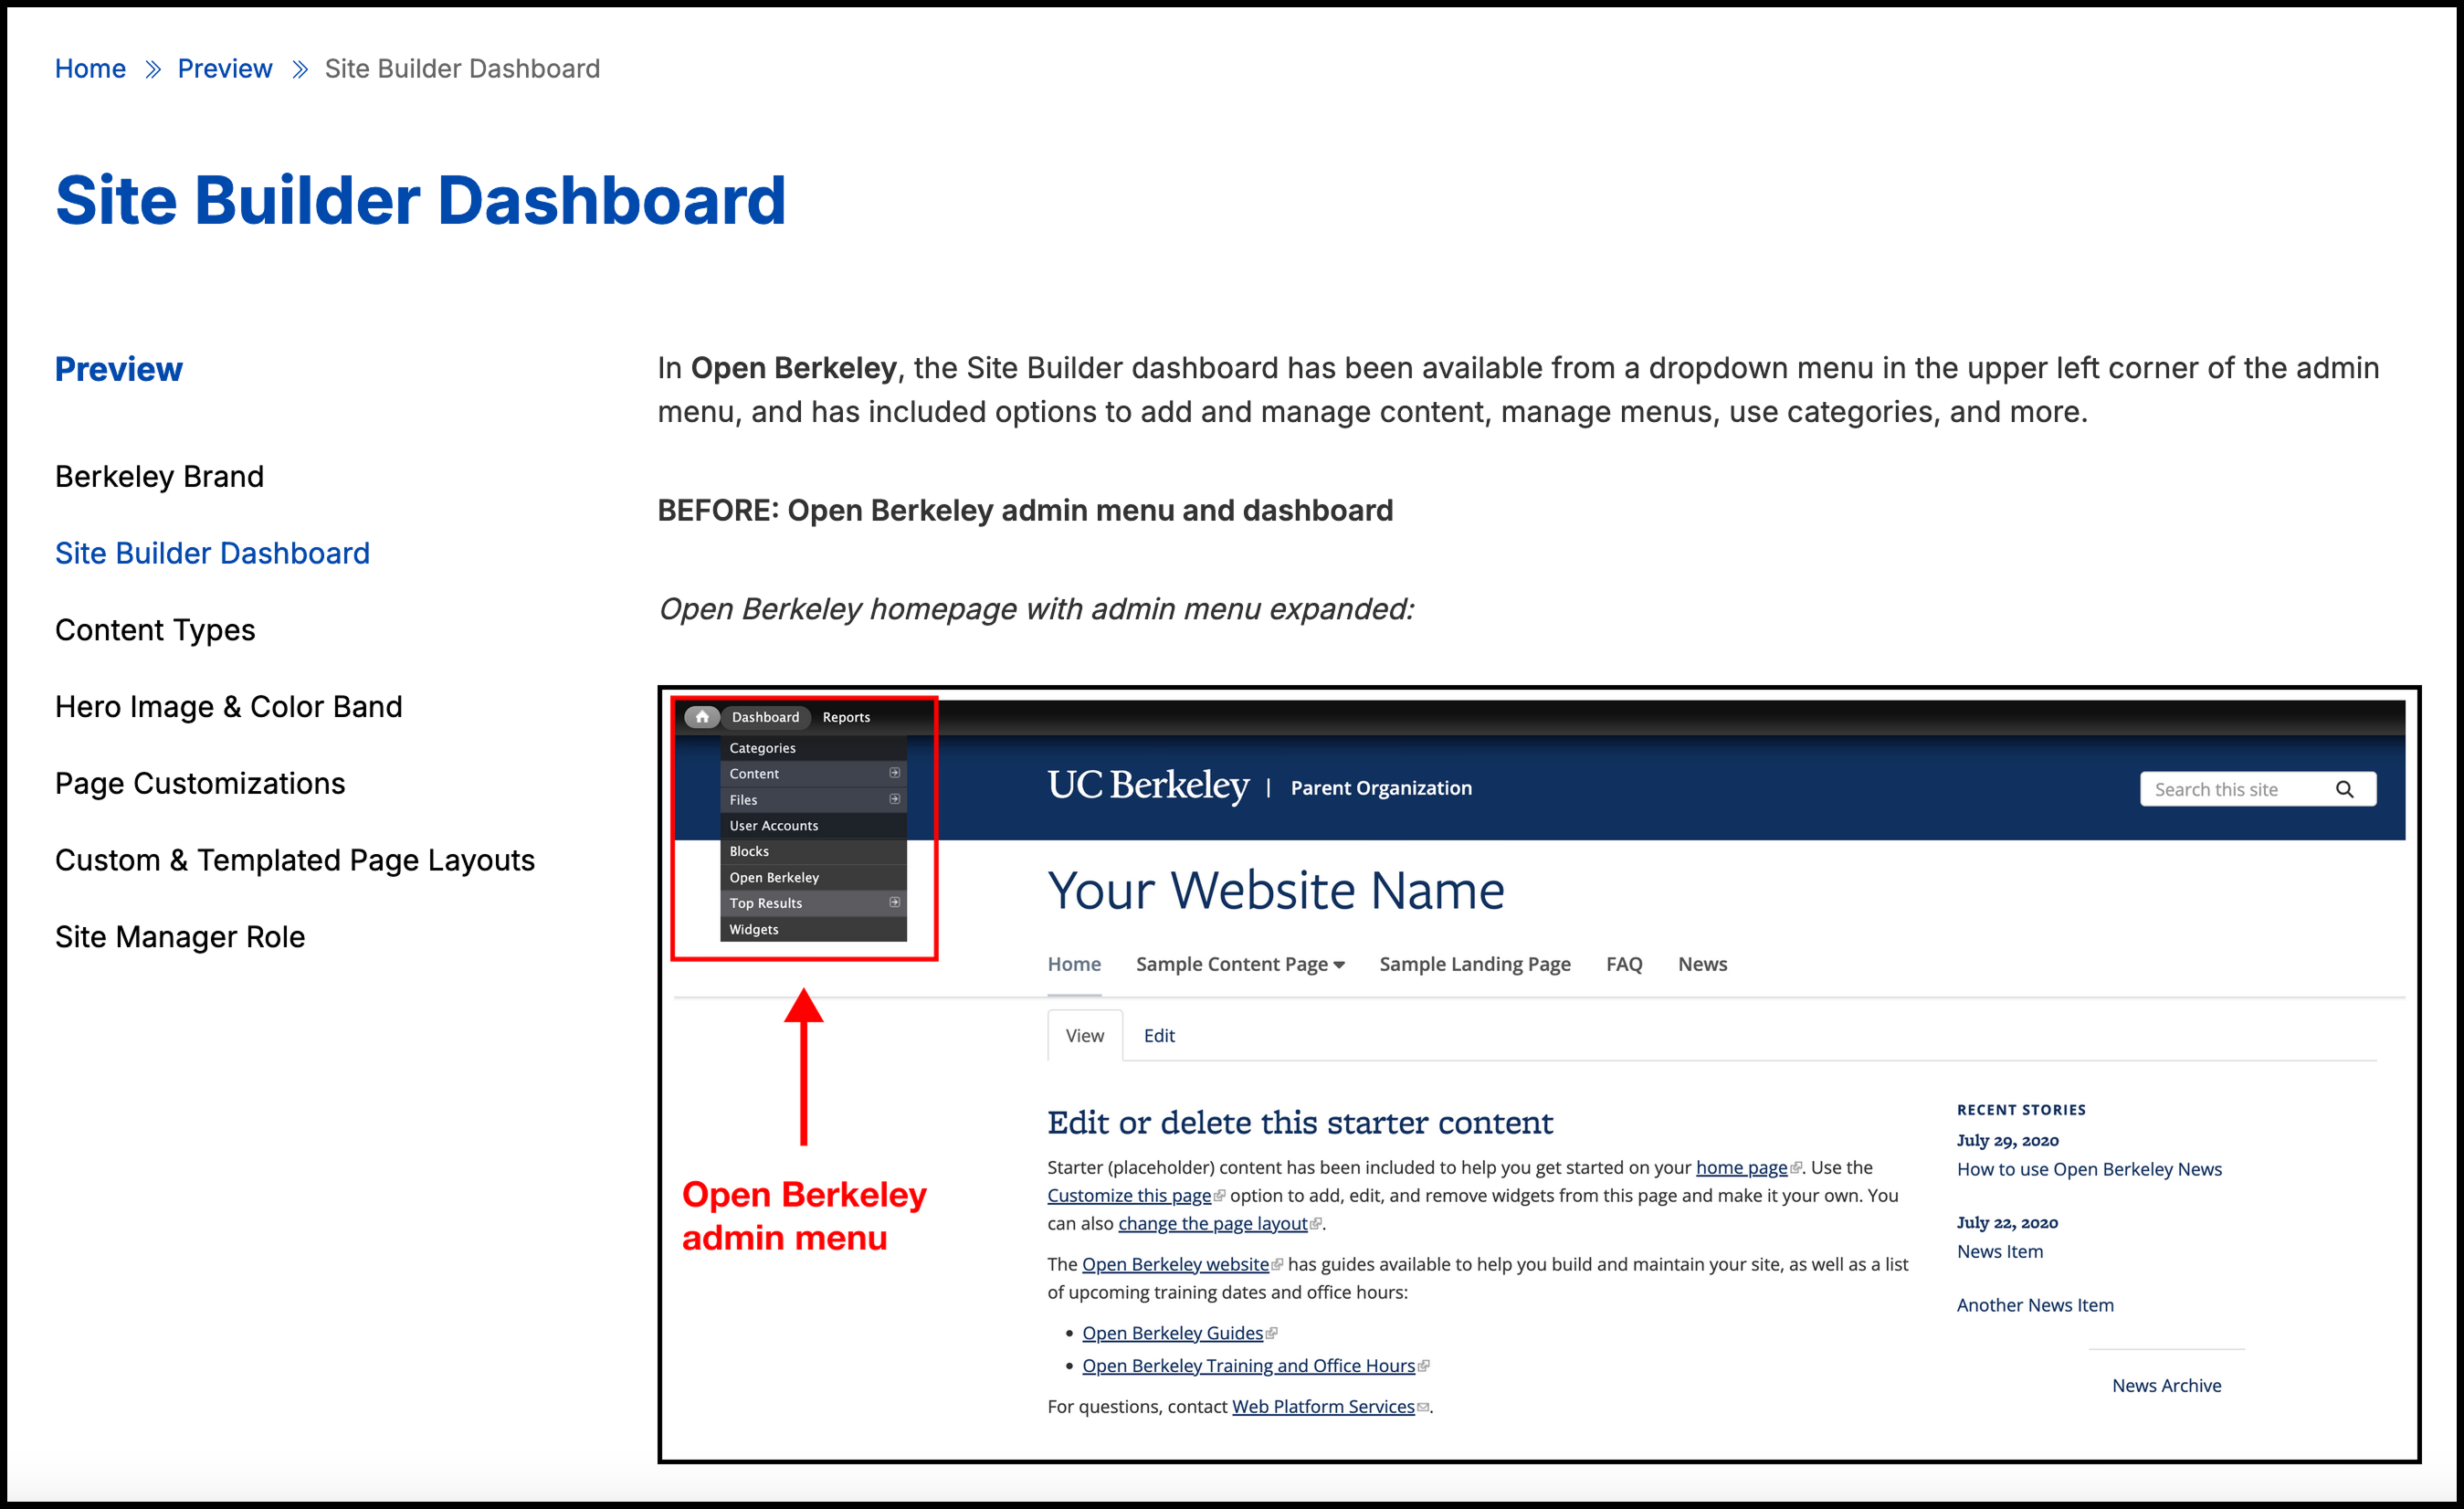The height and width of the screenshot is (1509, 2464).
Task: Click the home icon in admin menu
Action: tap(702, 716)
